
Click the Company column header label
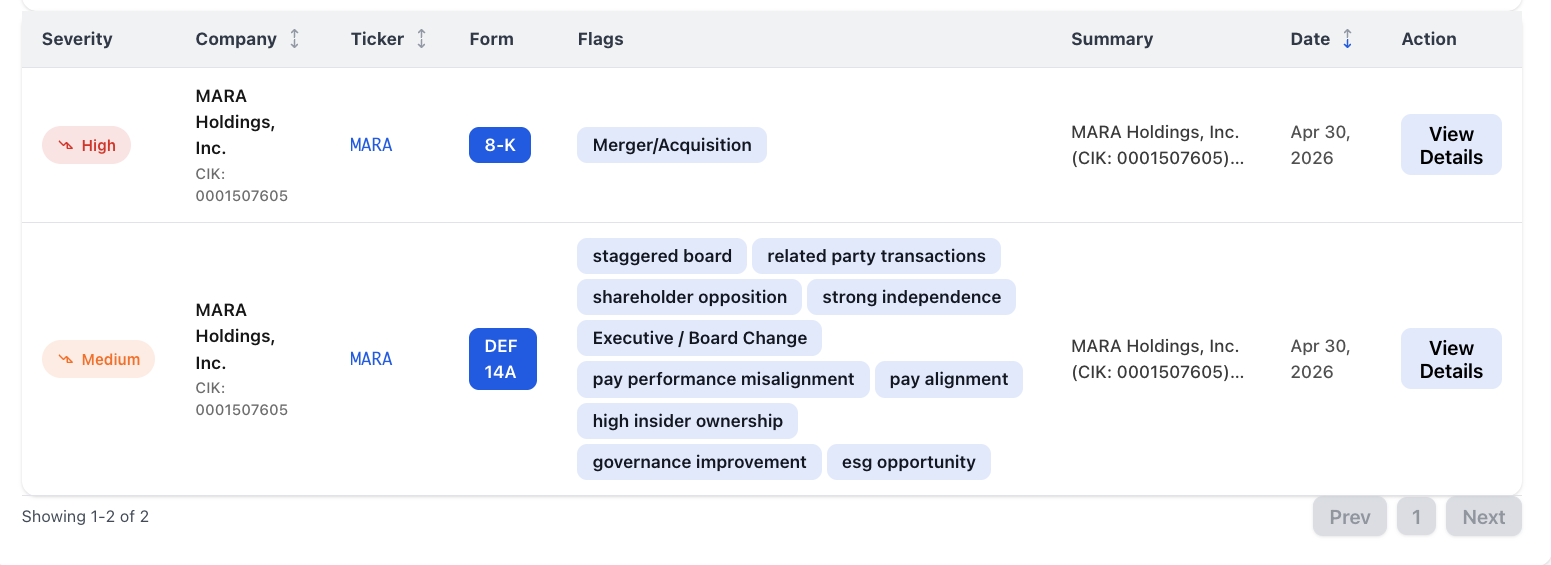pos(236,39)
